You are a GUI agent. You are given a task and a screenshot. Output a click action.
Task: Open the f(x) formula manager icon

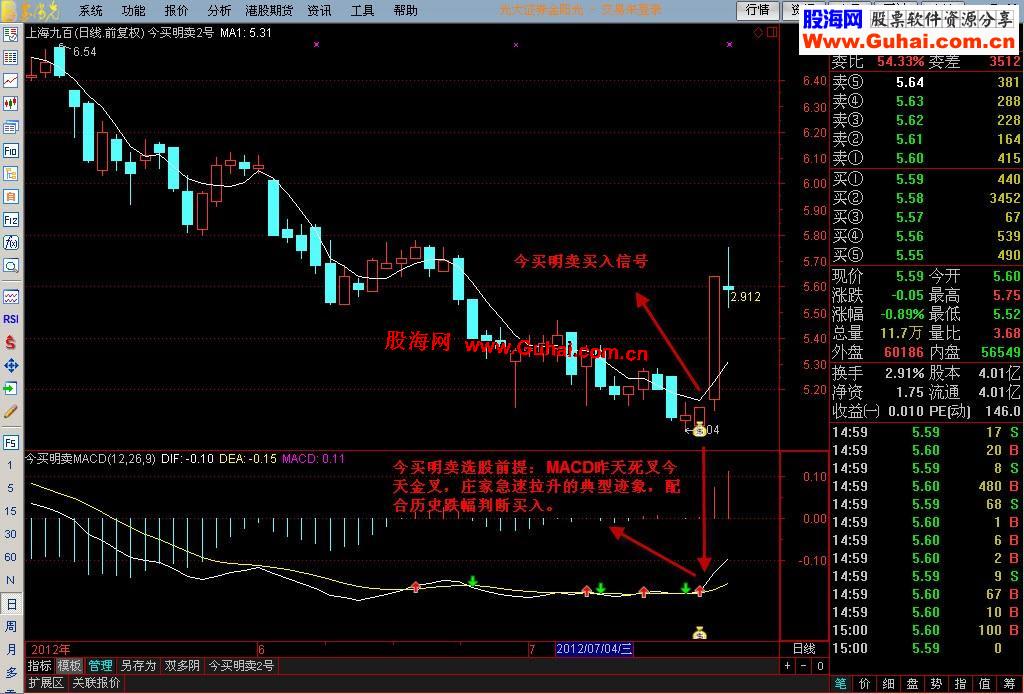coord(10,243)
